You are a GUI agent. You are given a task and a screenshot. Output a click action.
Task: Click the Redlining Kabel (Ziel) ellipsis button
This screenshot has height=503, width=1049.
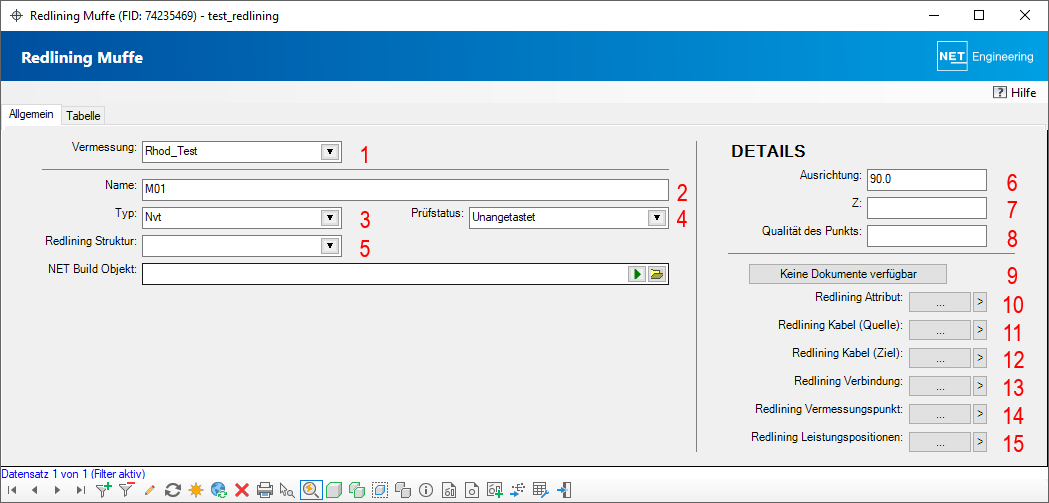click(940, 358)
